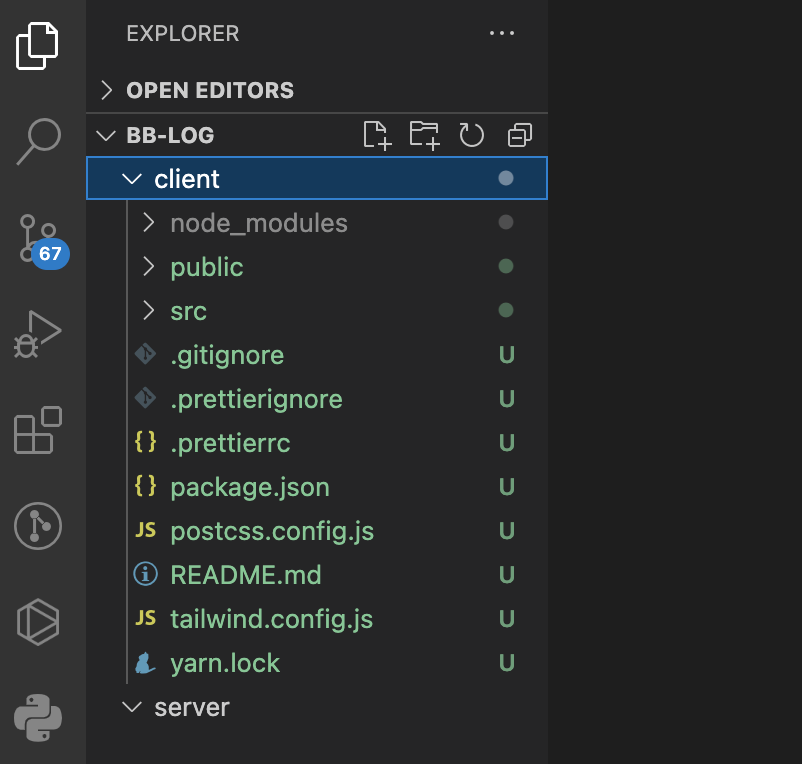Open the tailwind.config.js file

point(271,619)
